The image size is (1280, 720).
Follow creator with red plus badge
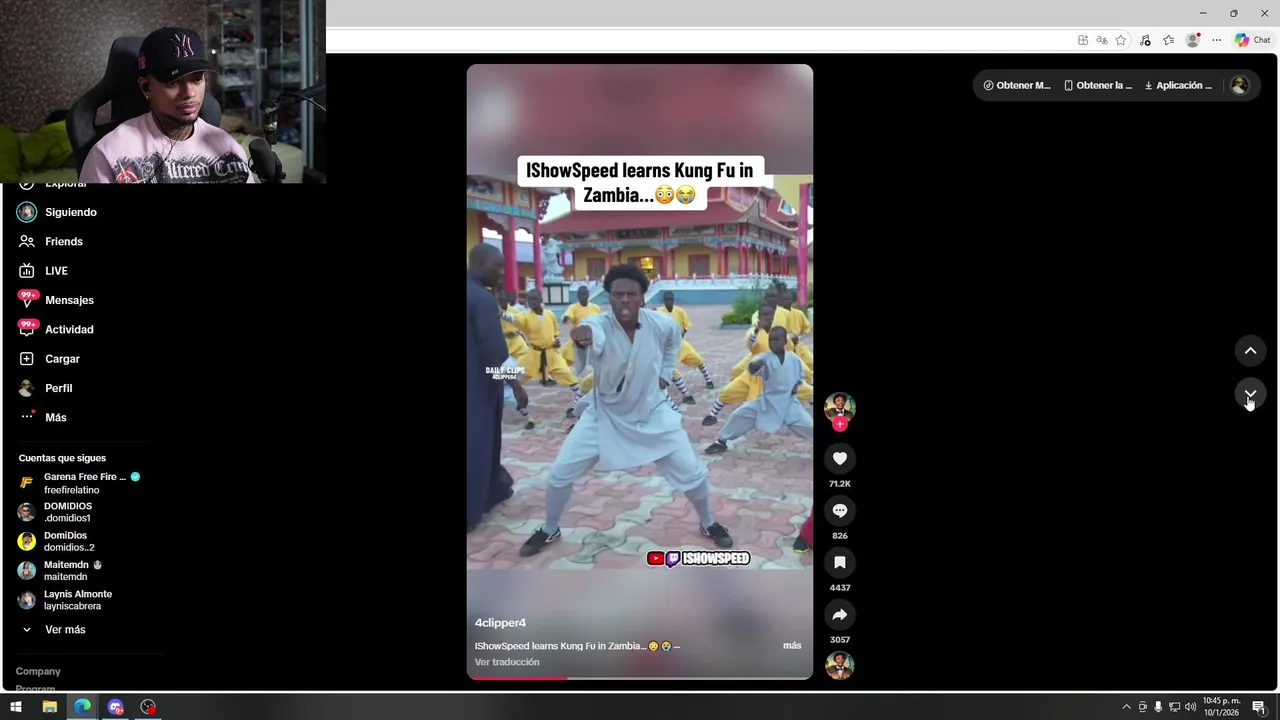[x=840, y=424]
